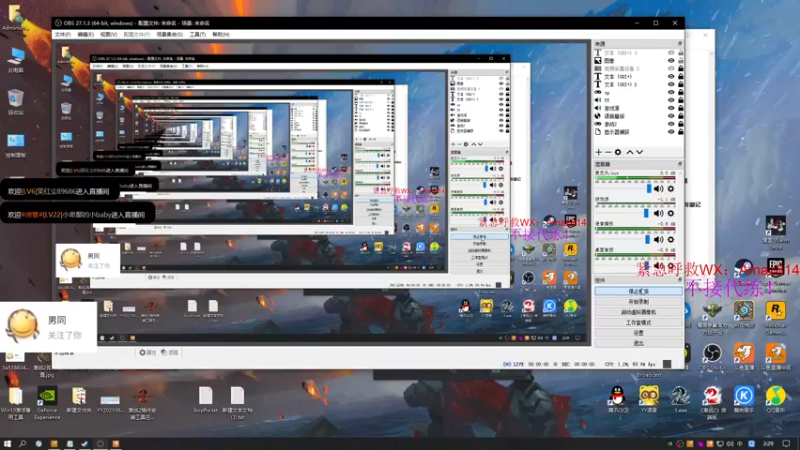
Task: Select 文本 (GDI+) 2 source row
Action: pos(638,84)
